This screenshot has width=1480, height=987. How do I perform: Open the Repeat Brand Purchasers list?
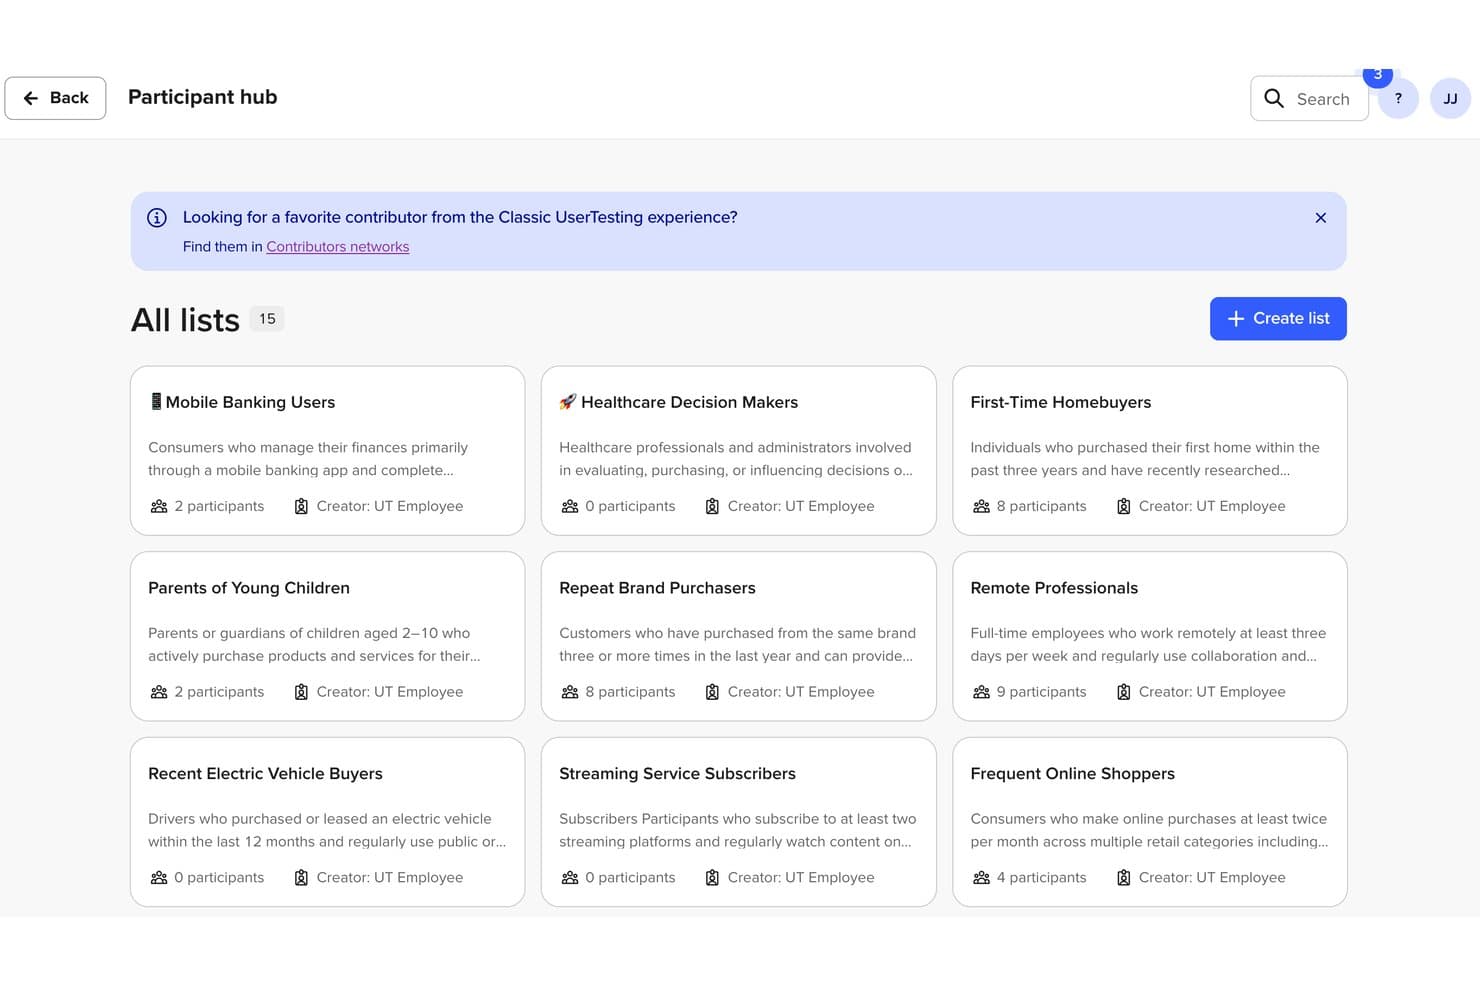[x=738, y=636]
